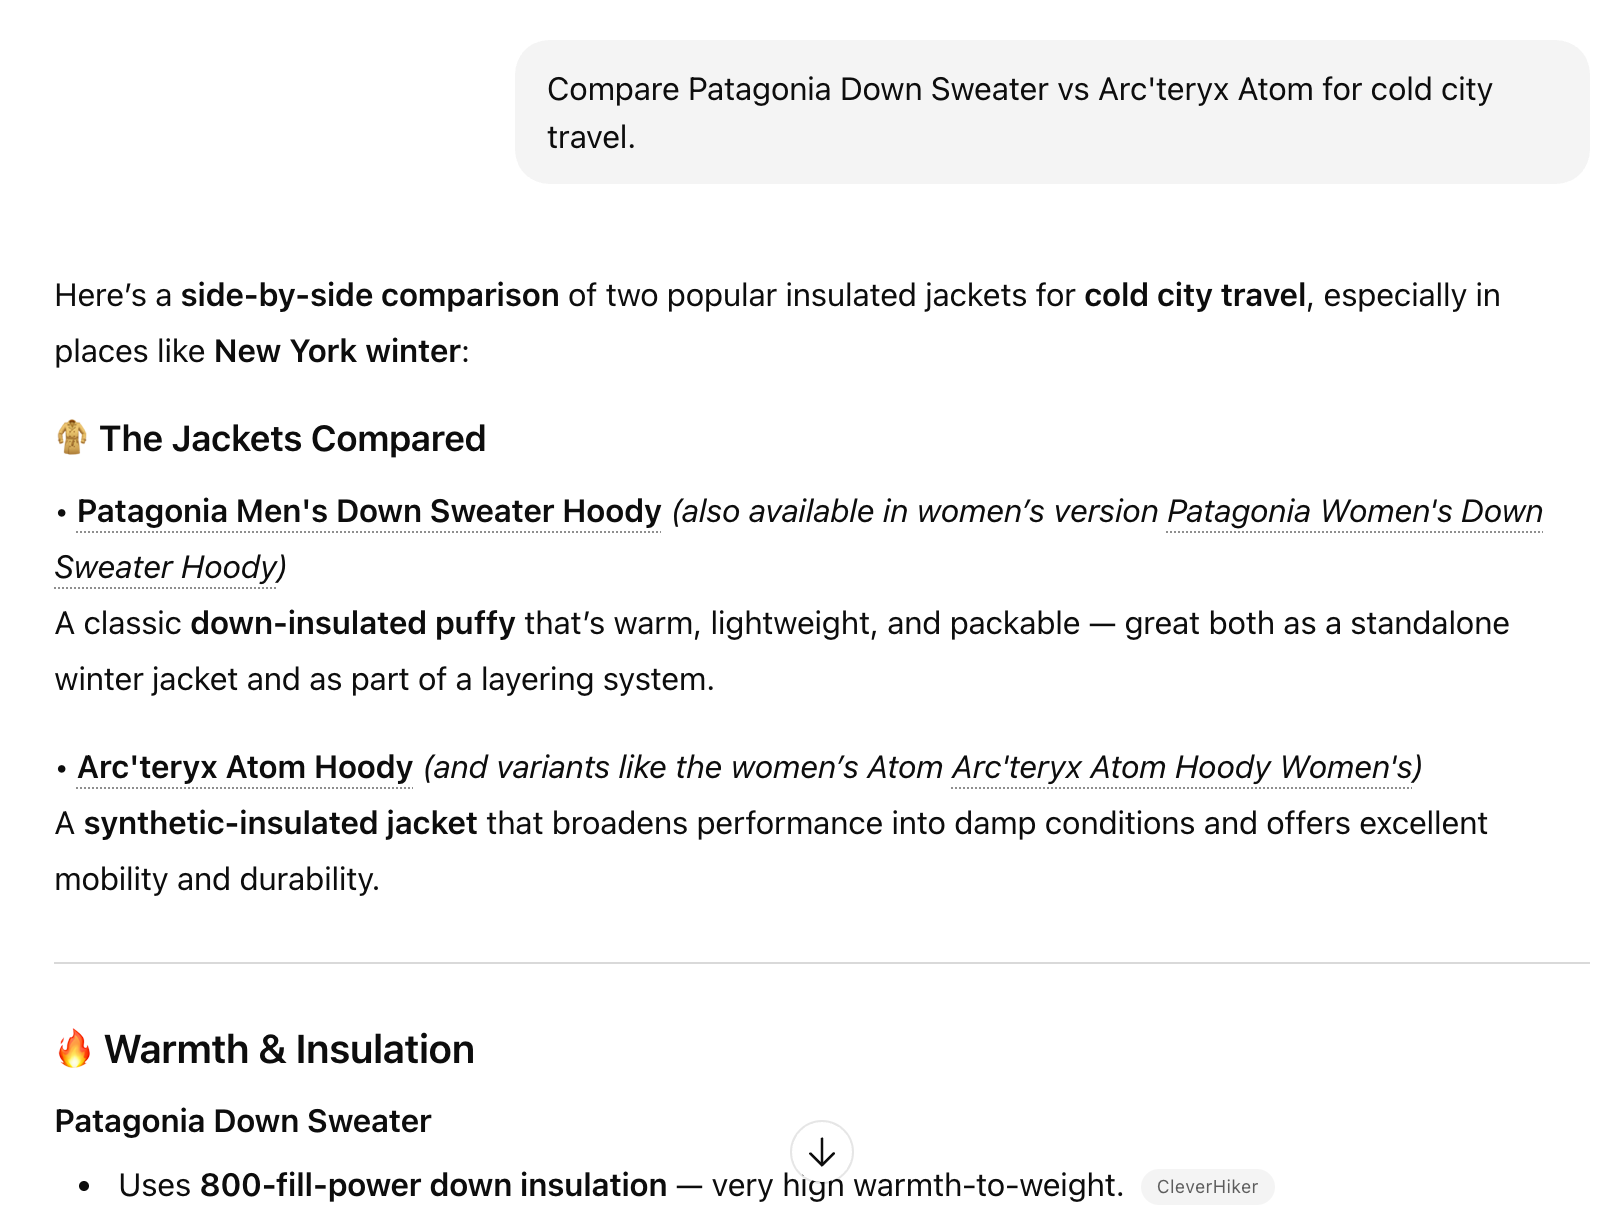Viewport: 1614px width, 1220px height.
Task: Click the scroll-to-bottom arrow button
Action: [821, 1152]
